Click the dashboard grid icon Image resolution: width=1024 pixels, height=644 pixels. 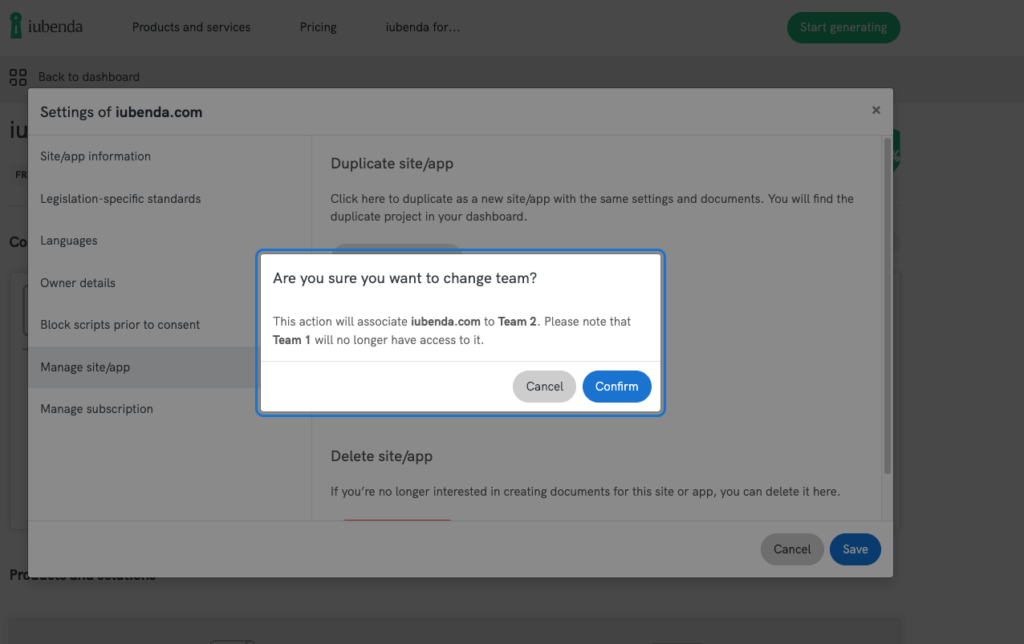coord(18,76)
